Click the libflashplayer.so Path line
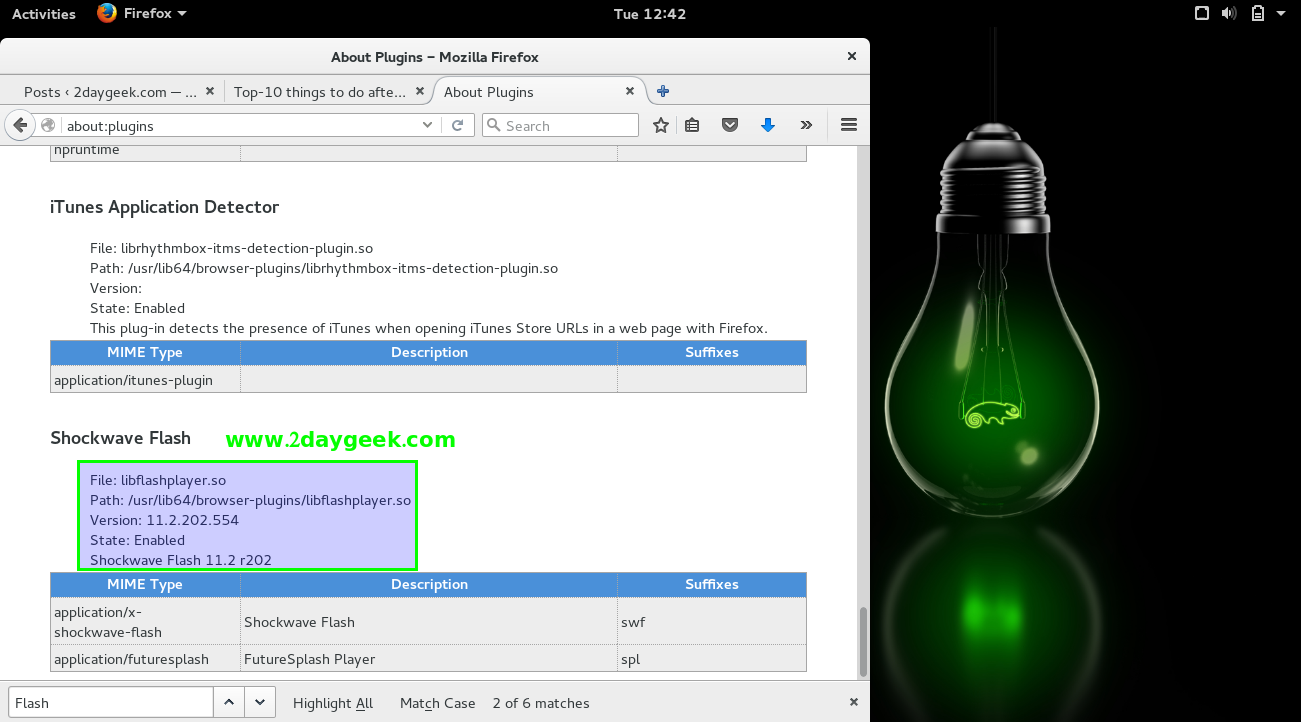The image size is (1301, 722). click(250, 500)
